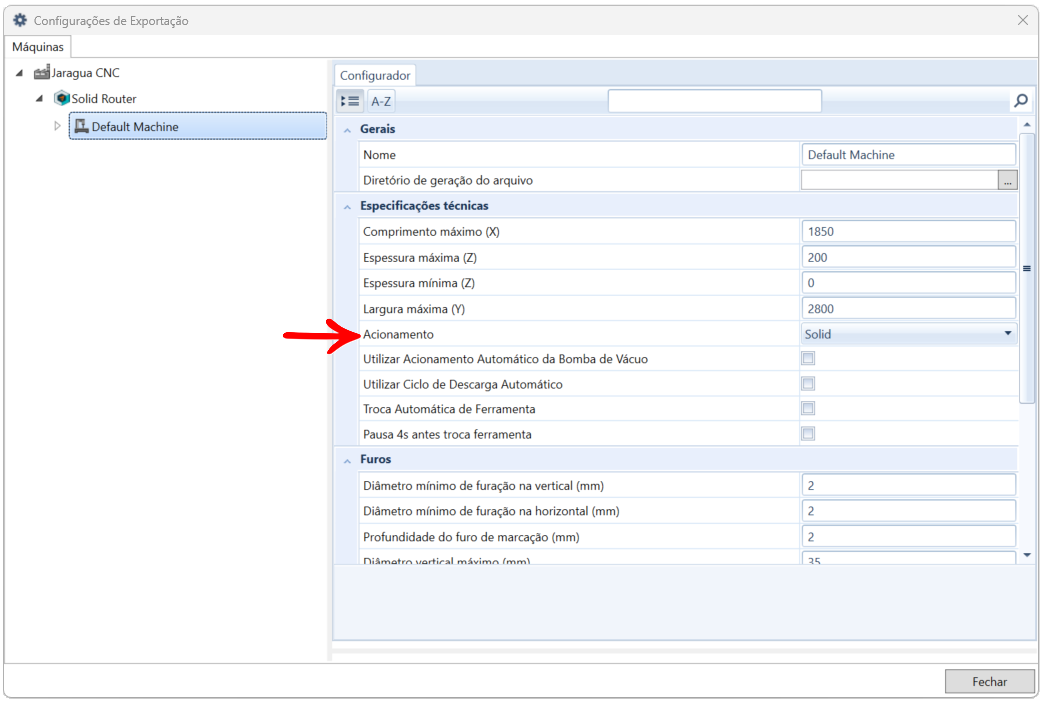Screen dimensions: 1043x704
Task: Click the property grid vertical scrollbar thumb
Action: 1027,268
